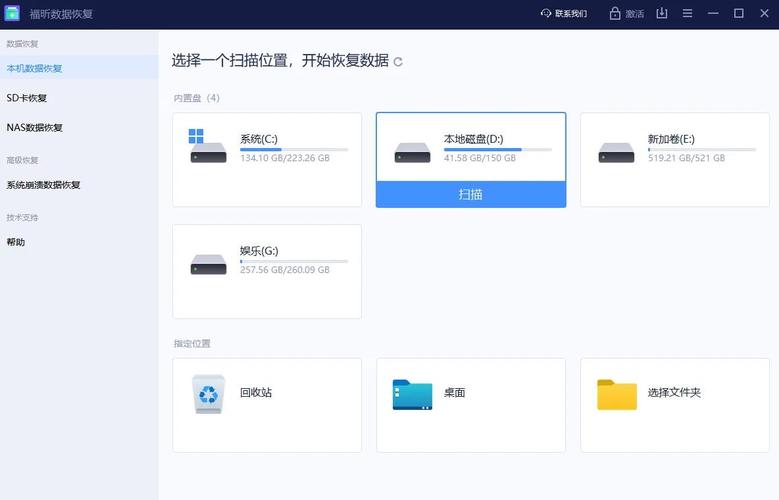Maximize the data recovery window
779x500 pixels.
point(739,13)
